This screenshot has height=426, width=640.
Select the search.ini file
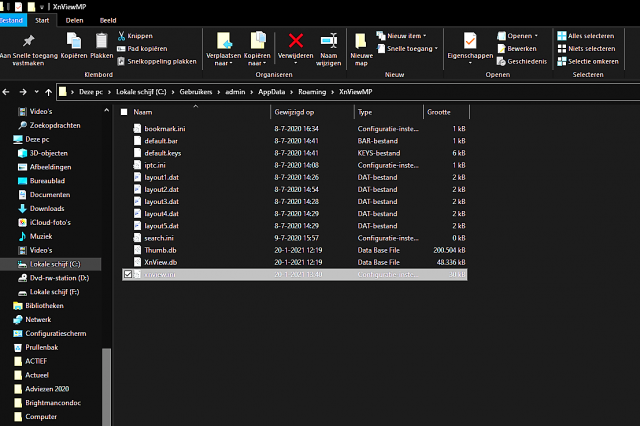pos(294,238)
